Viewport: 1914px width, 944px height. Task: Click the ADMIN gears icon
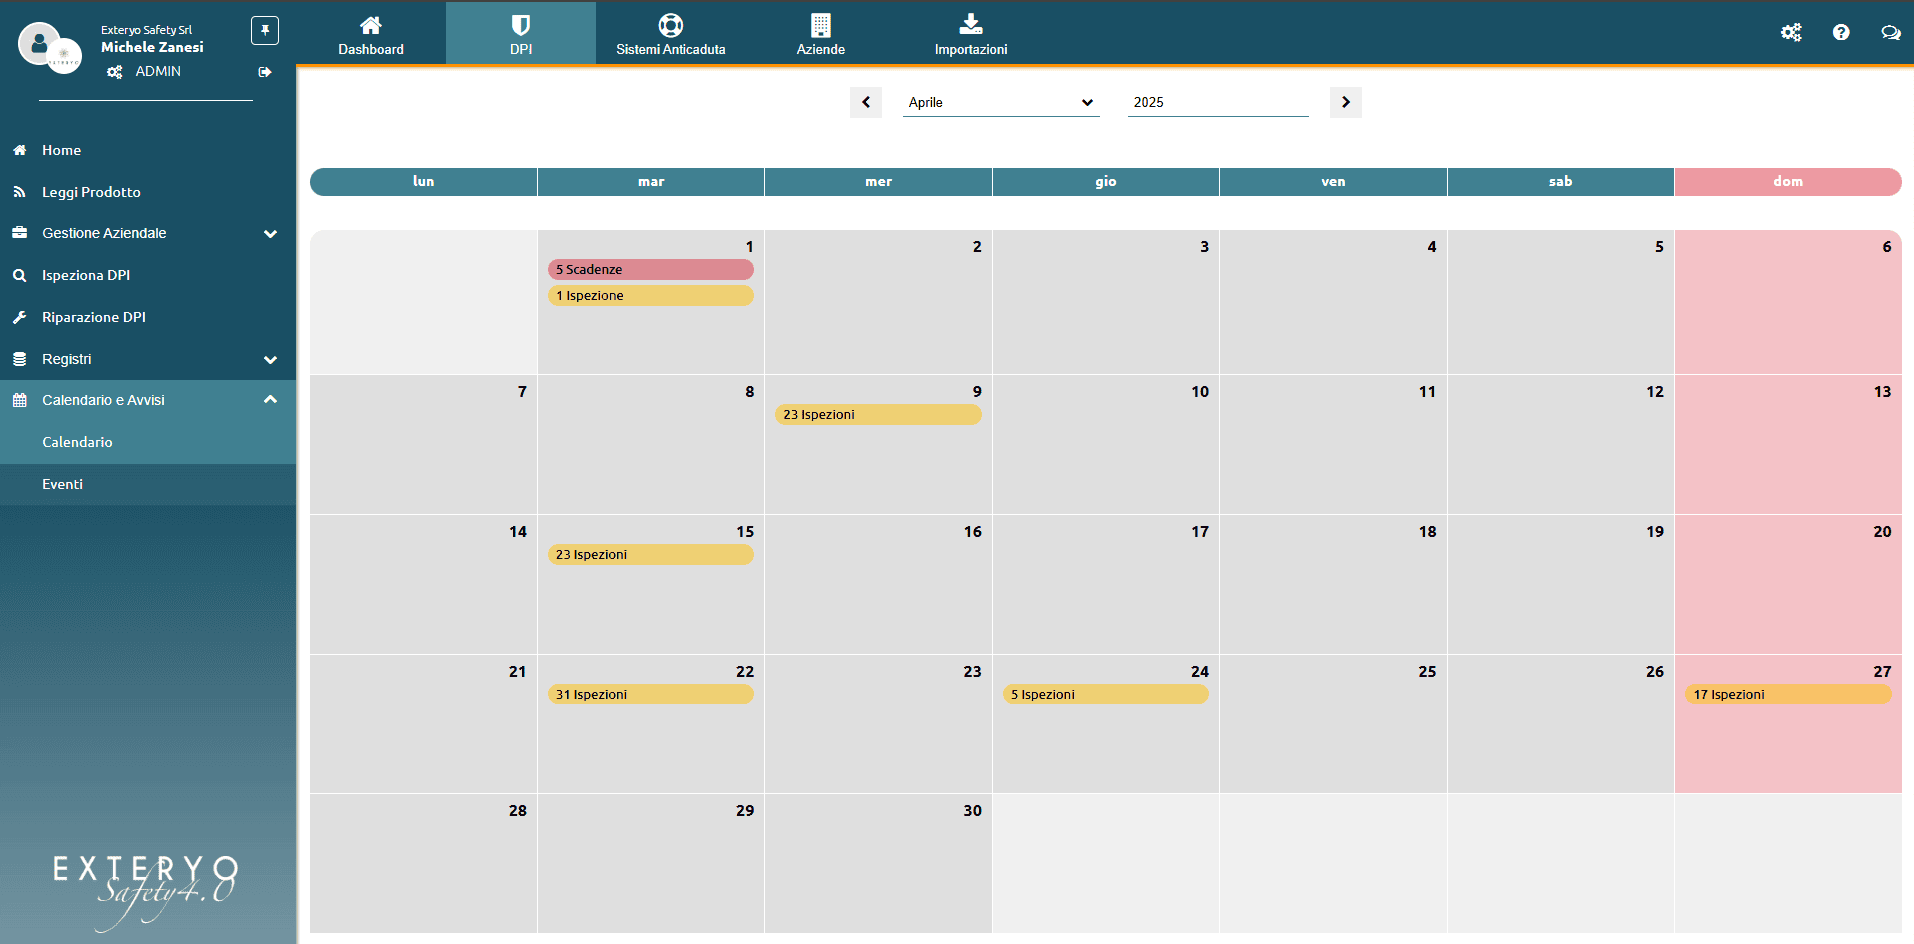[115, 72]
